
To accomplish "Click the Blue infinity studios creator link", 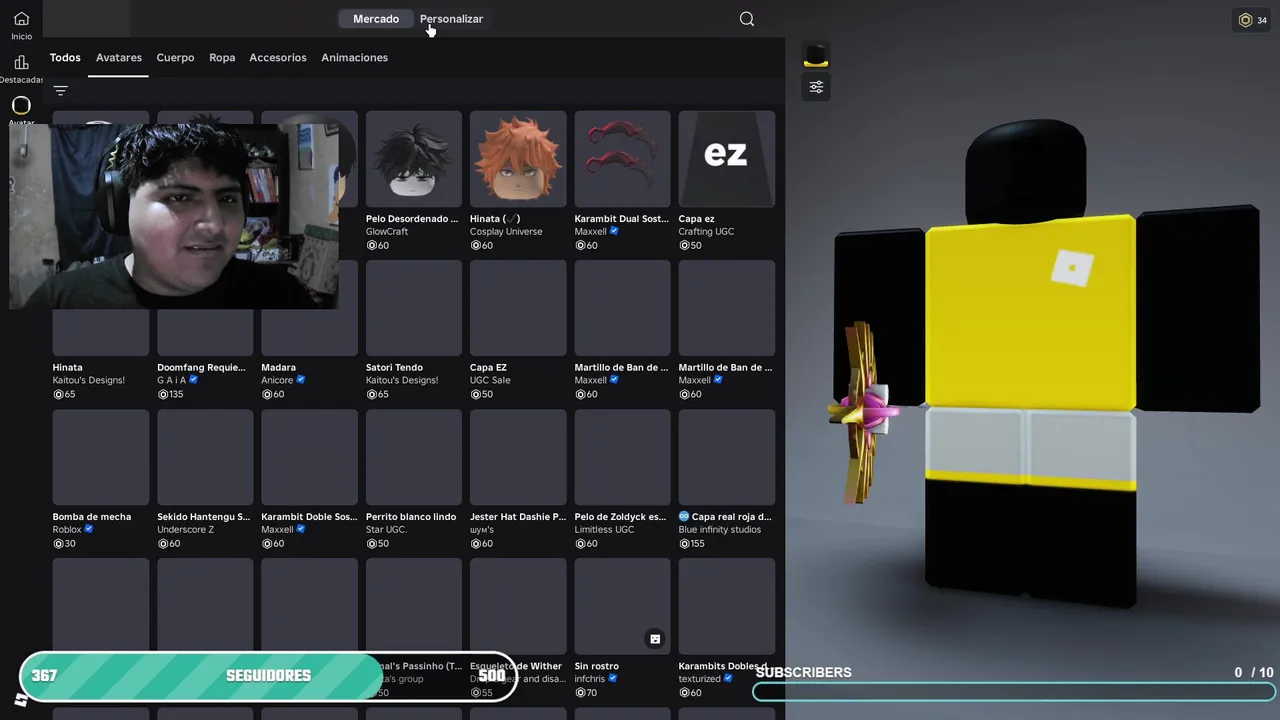I will 719,530.
